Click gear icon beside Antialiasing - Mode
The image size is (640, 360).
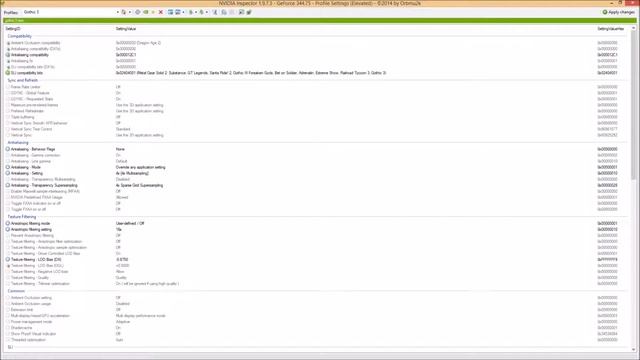[x=8, y=167]
